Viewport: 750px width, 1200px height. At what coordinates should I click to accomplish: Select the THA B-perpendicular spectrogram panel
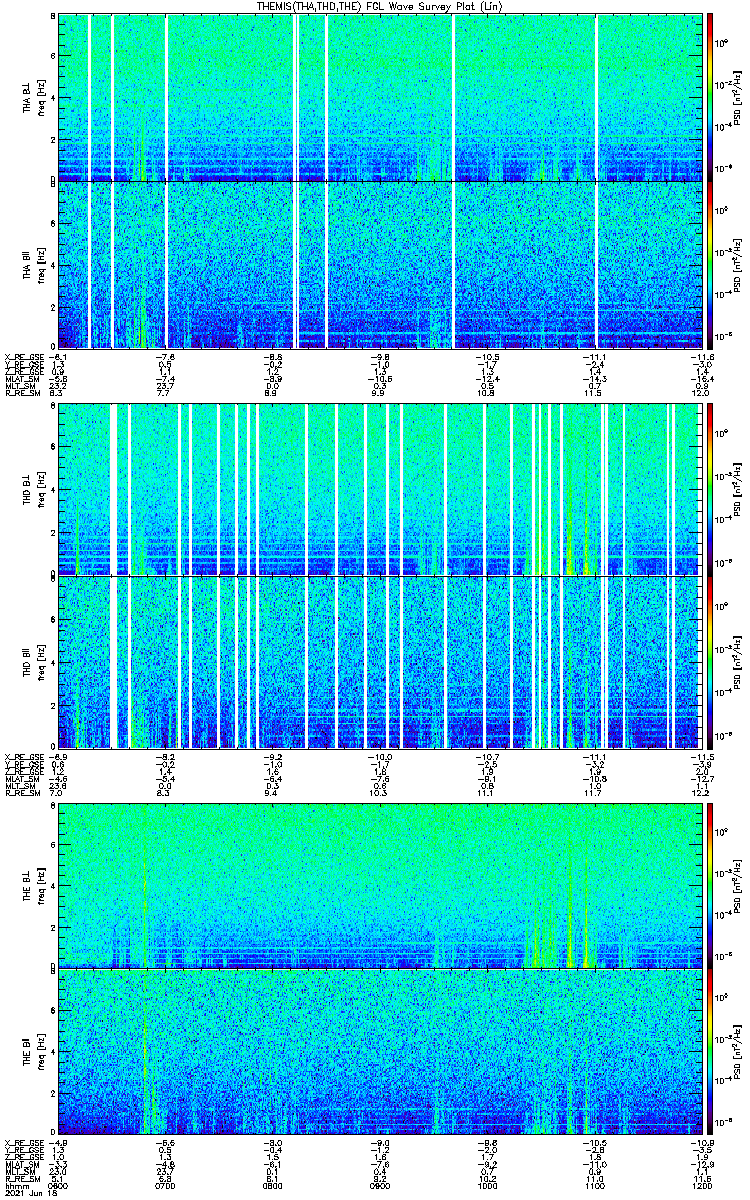[x=380, y=97]
